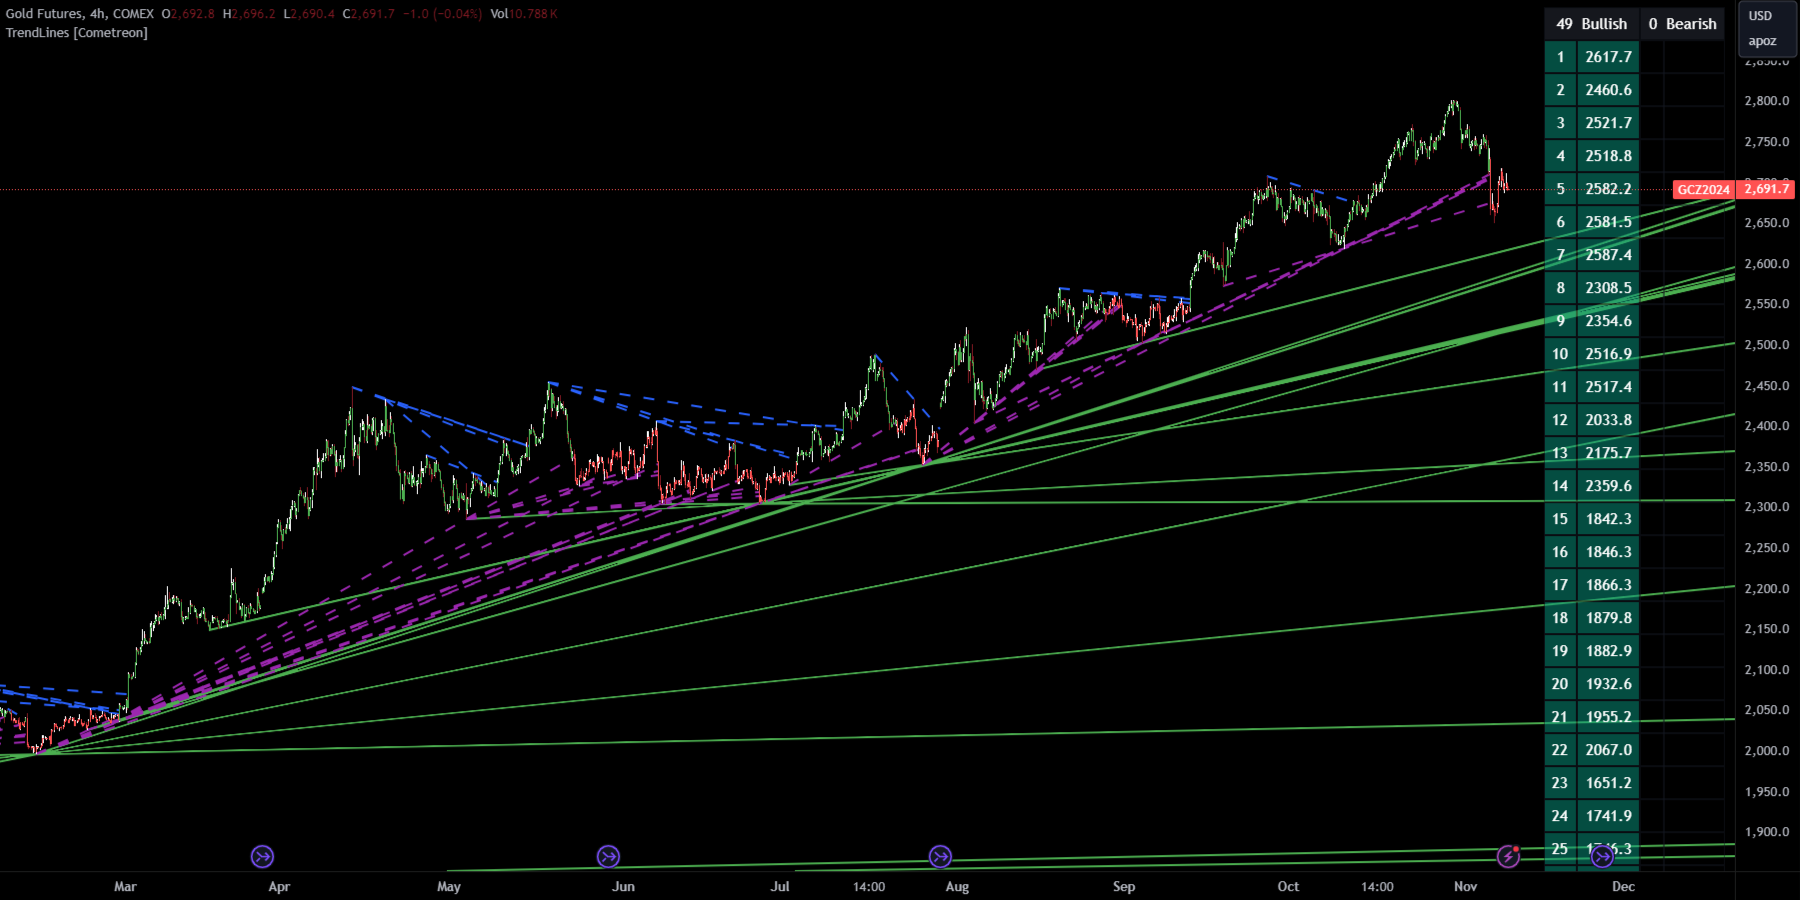Click the 2,400.0 price axis label
This screenshot has height=900, width=1800.
(1767, 426)
